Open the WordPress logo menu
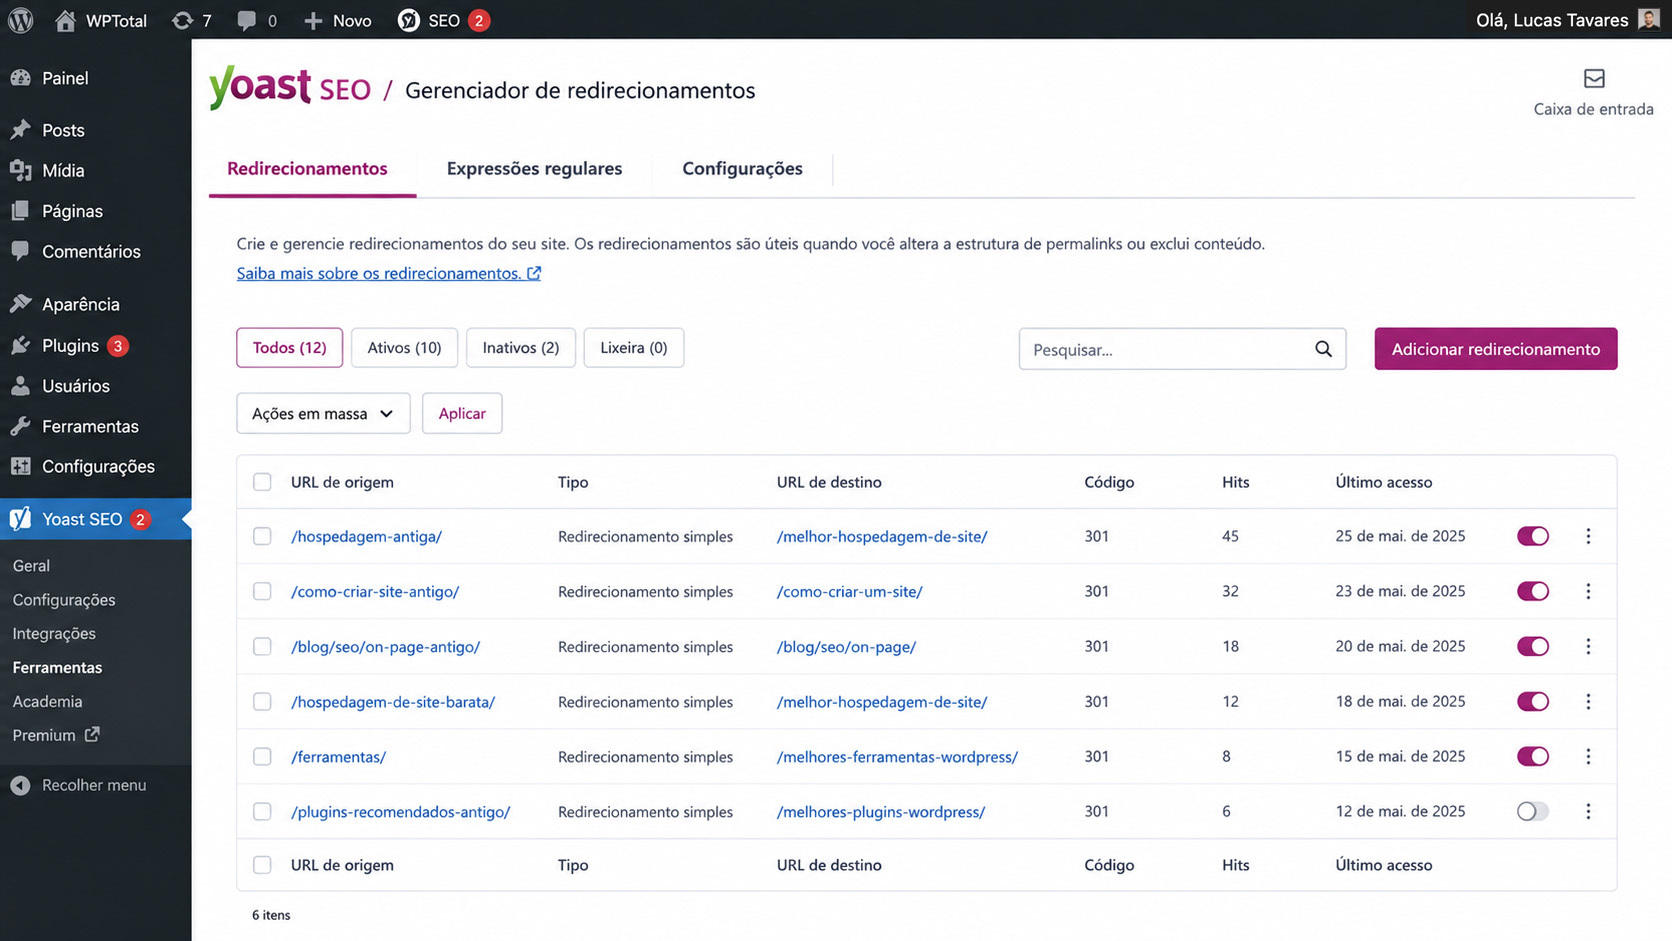This screenshot has width=1672, height=941. [x=21, y=20]
